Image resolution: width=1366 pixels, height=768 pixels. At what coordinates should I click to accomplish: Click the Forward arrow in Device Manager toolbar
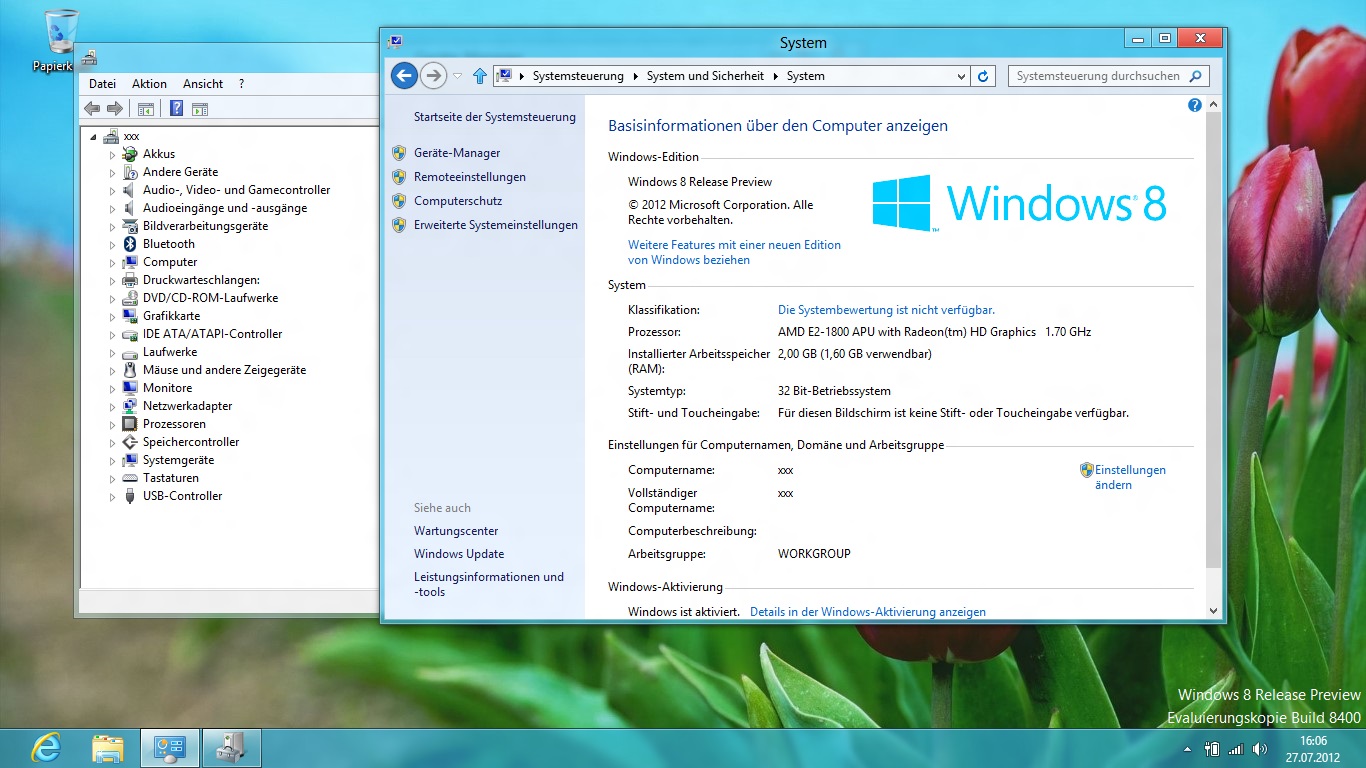(115, 109)
